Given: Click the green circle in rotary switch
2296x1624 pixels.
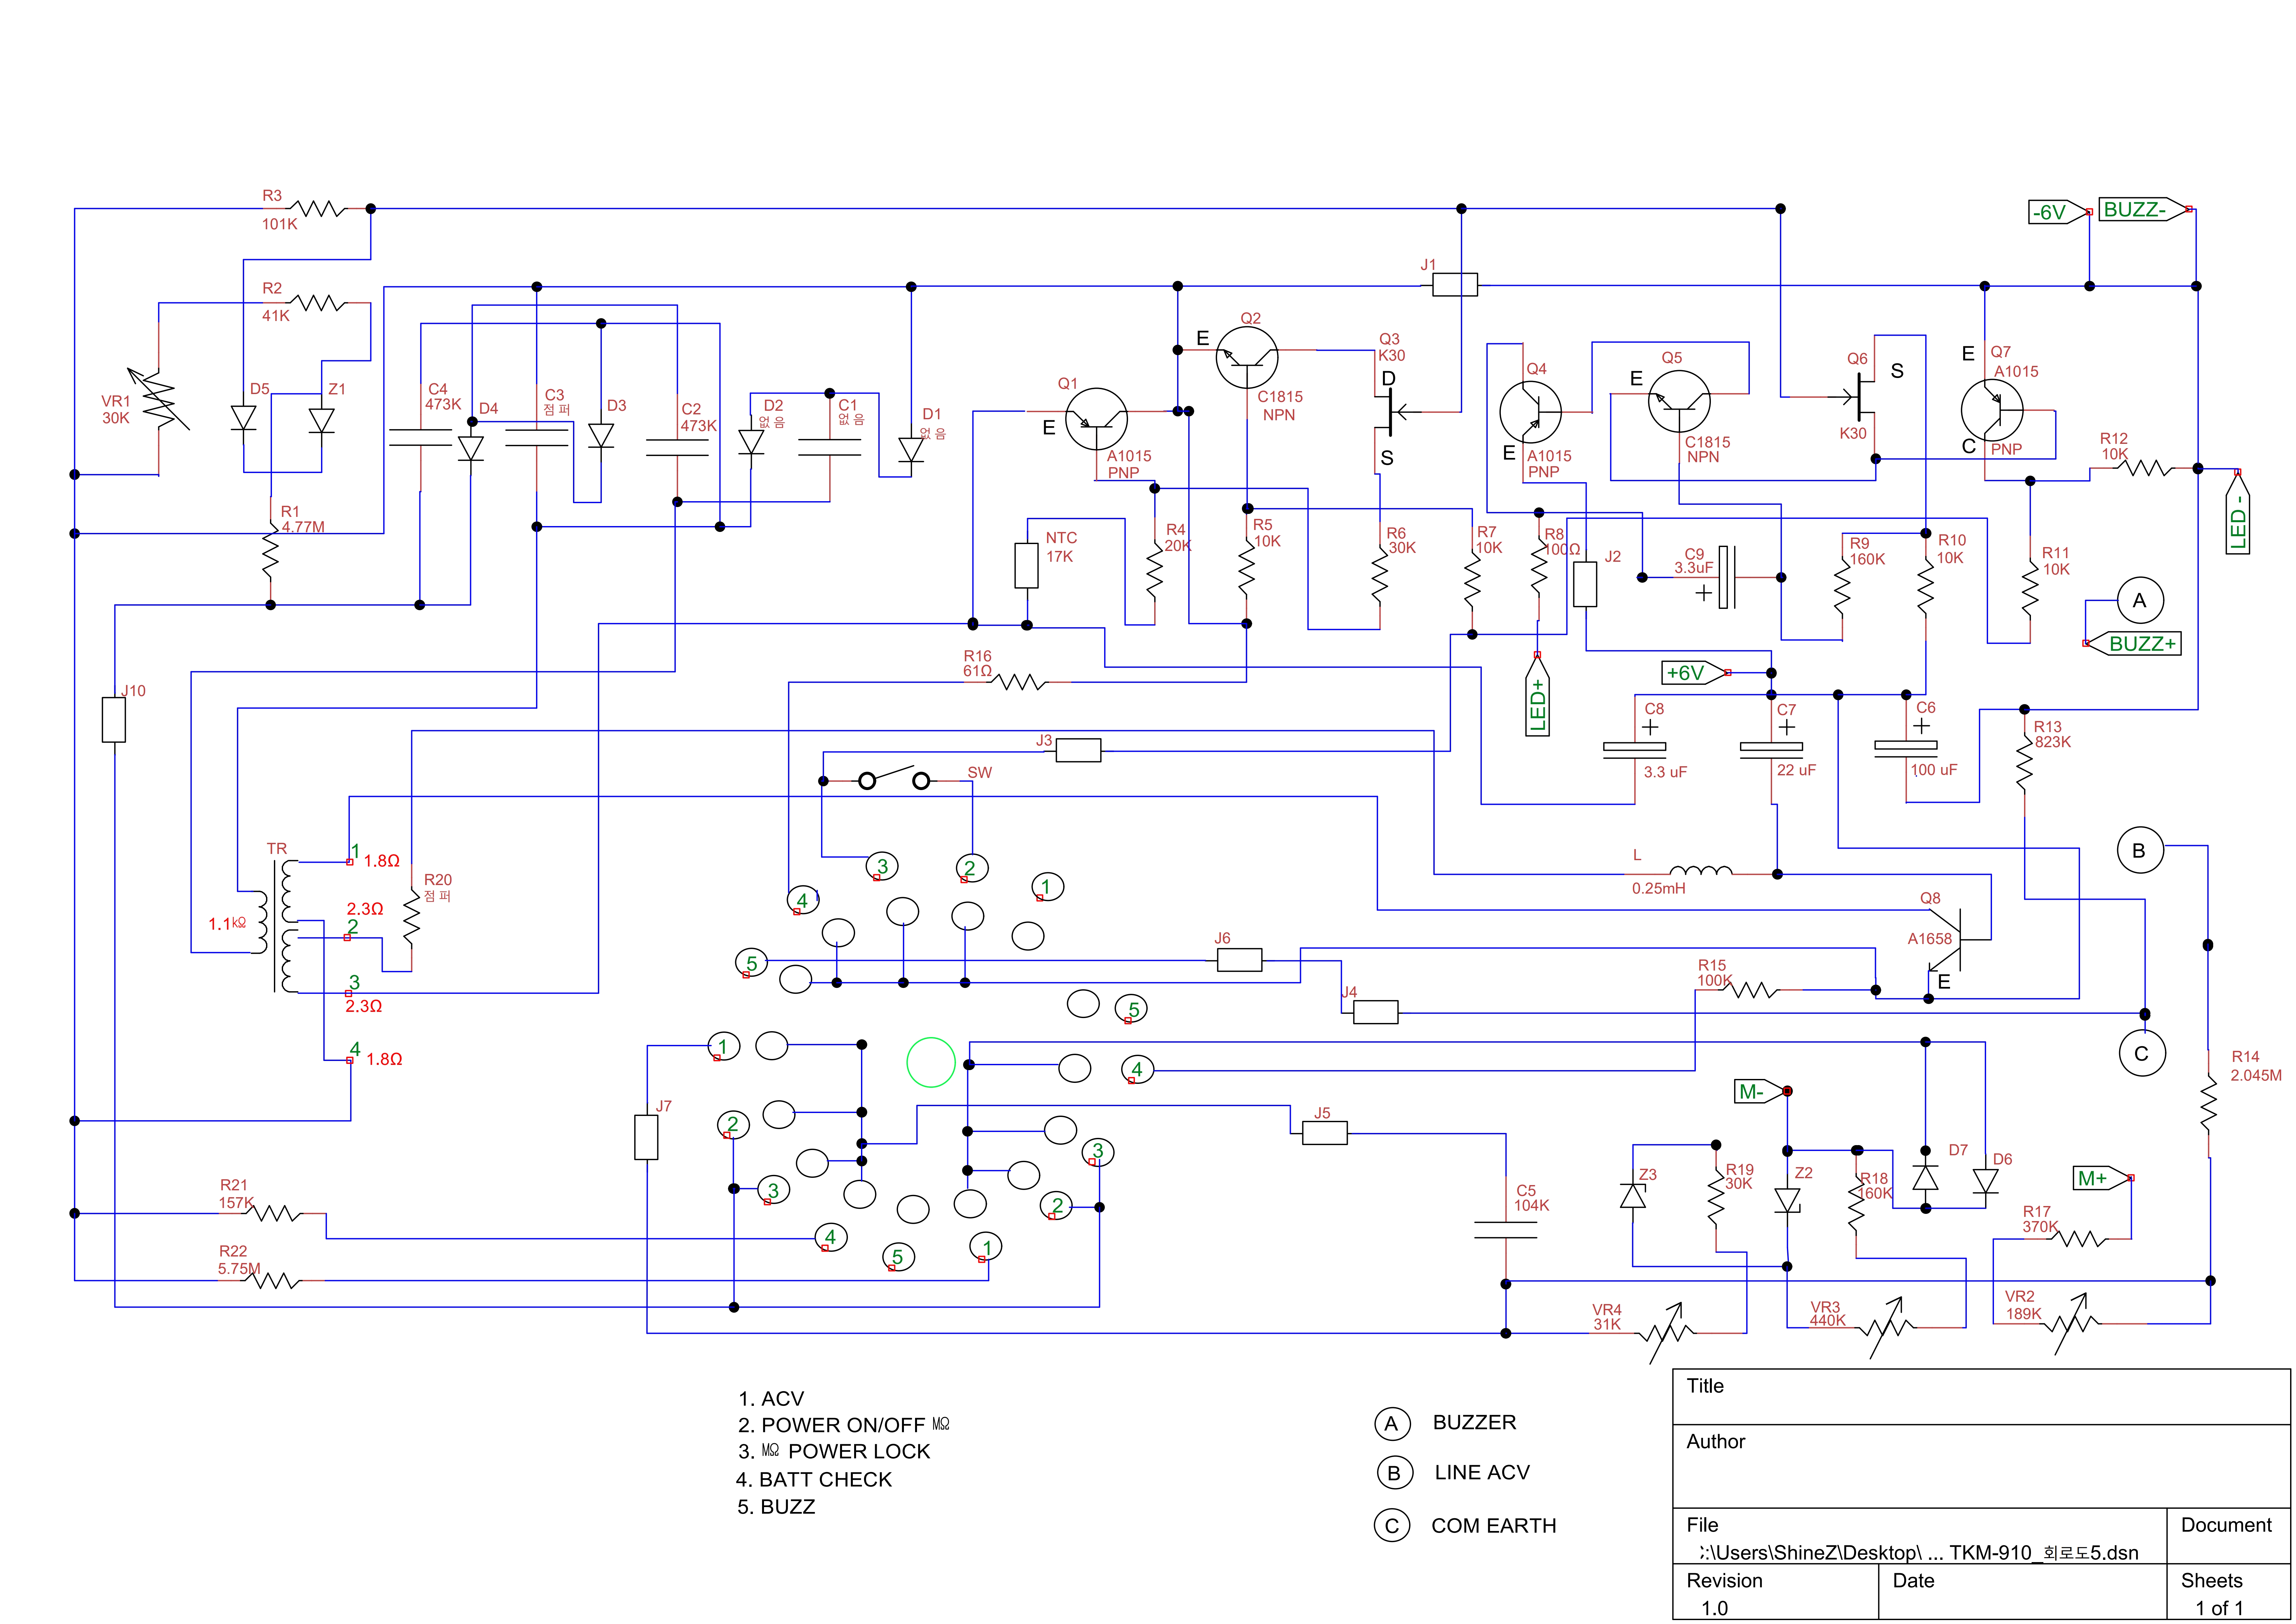Looking at the screenshot, I should point(931,1062).
